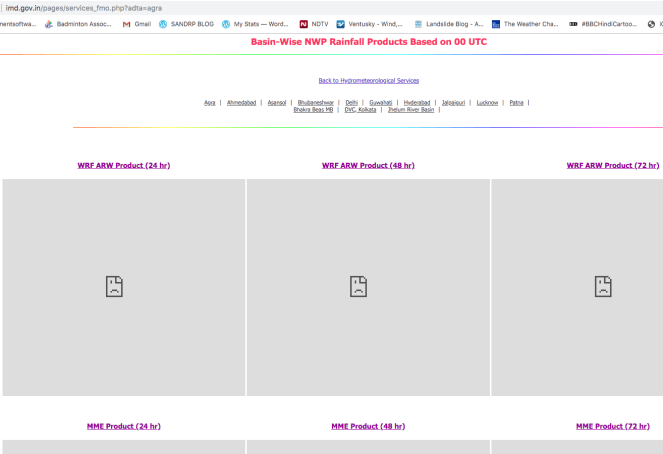Viewport: 663px width, 454px height.
Task: Click Back to Hydrometeorological Services link
Action: pyautogui.click(x=368, y=80)
